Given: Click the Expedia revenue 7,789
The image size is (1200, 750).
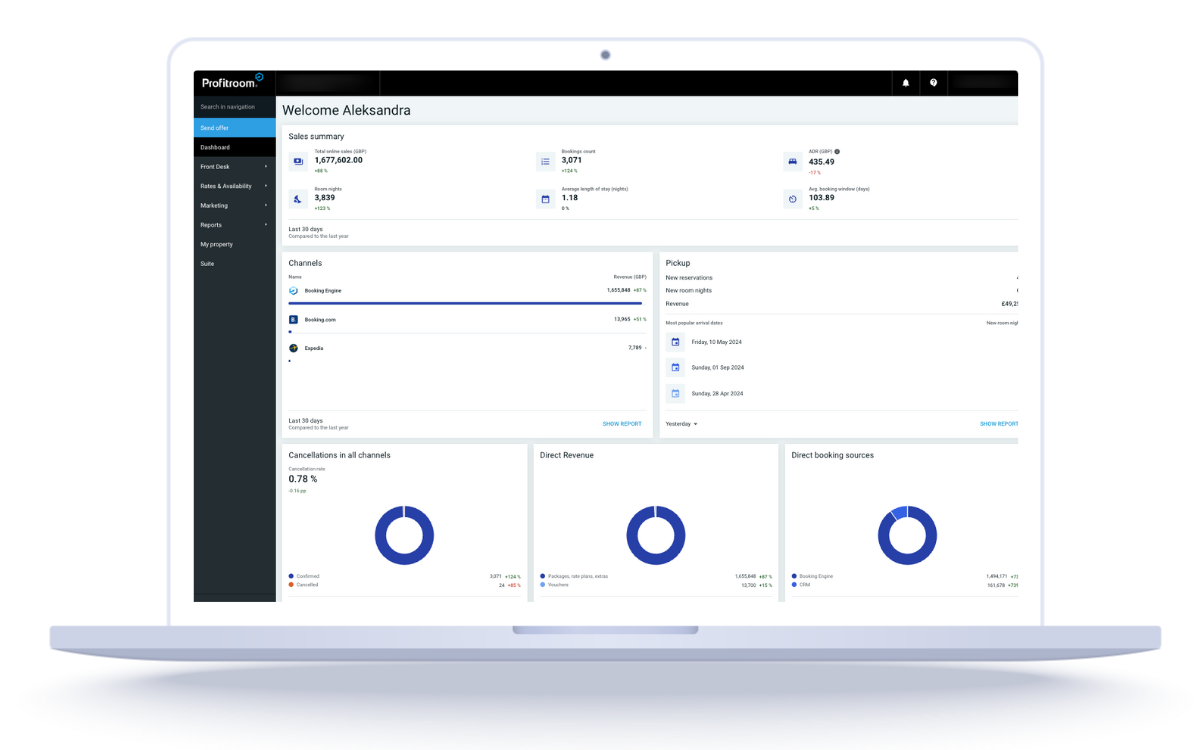Looking at the screenshot, I should click(635, 348).
